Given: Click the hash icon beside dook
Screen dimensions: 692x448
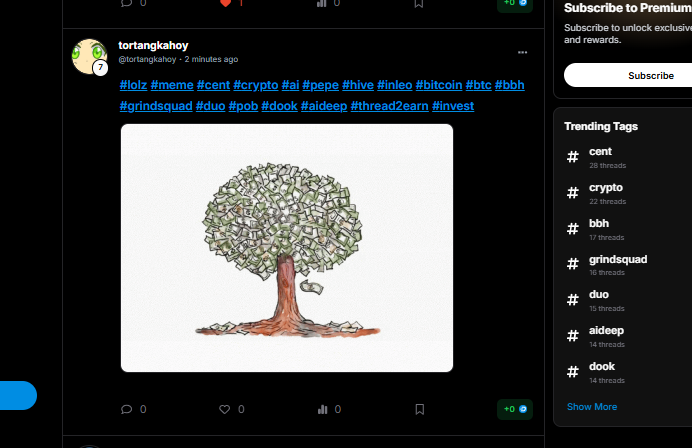Looking at the screenshot, I should (572, 372).
